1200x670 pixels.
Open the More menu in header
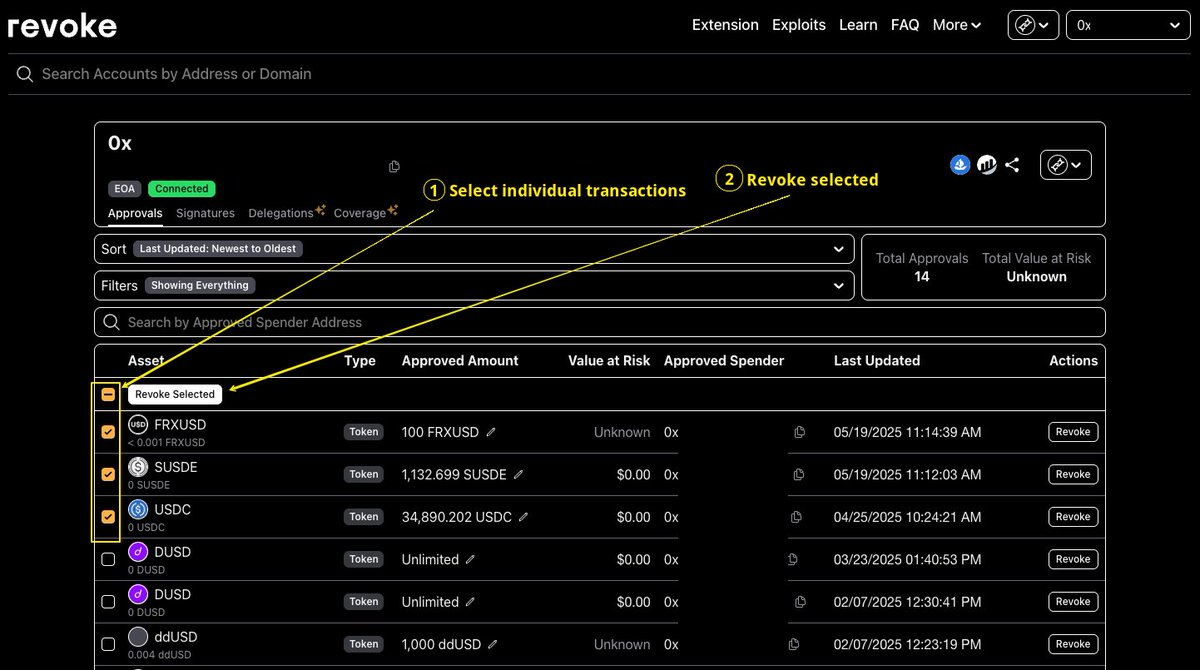click(x=956, y=25)
